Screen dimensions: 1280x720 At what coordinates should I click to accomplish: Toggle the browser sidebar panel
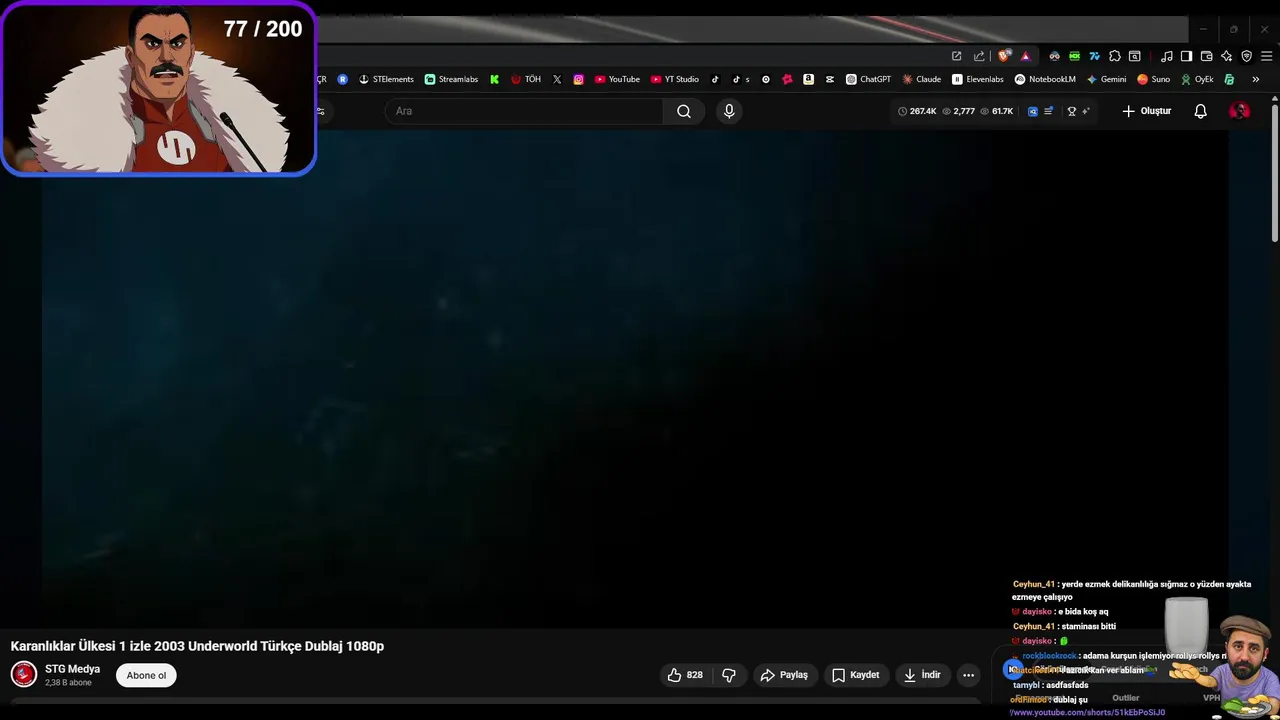click(x=1186, y=56)
